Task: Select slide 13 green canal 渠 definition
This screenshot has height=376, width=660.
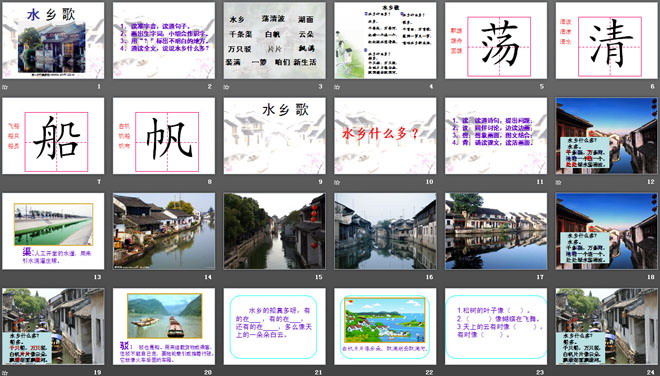Action: [x=53, y=231]
